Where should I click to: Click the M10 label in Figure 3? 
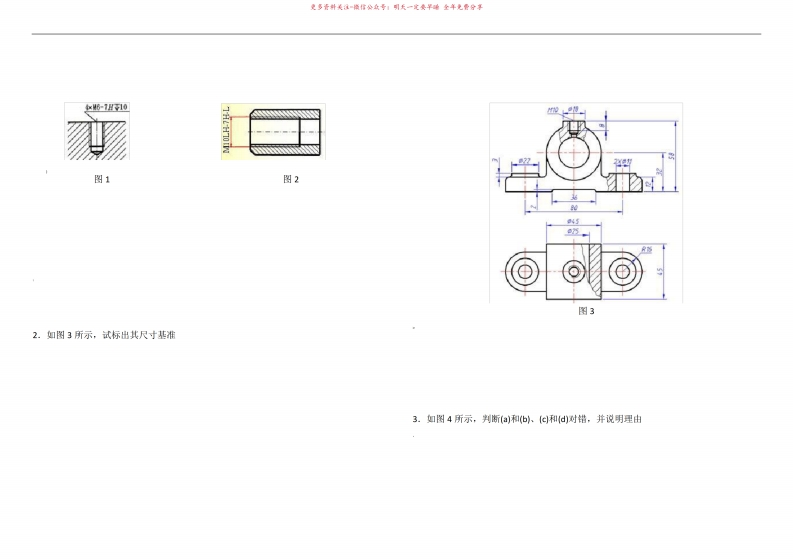pos(552,109)
